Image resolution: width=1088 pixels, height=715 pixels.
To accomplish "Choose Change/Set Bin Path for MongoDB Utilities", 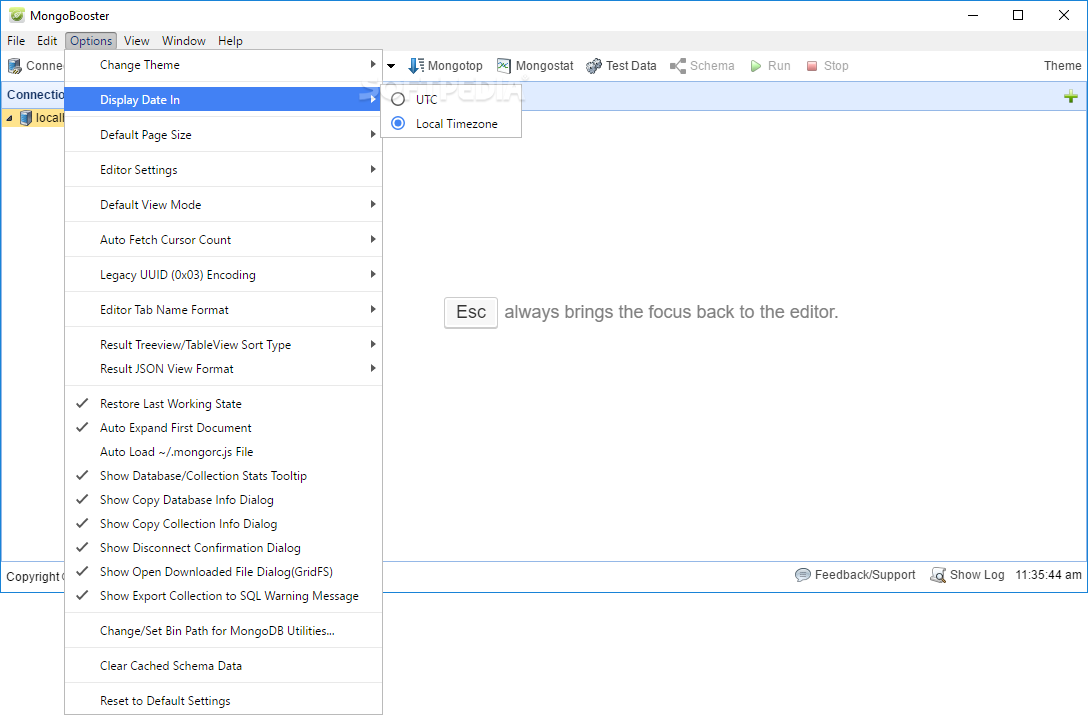I will pos(223,631).
